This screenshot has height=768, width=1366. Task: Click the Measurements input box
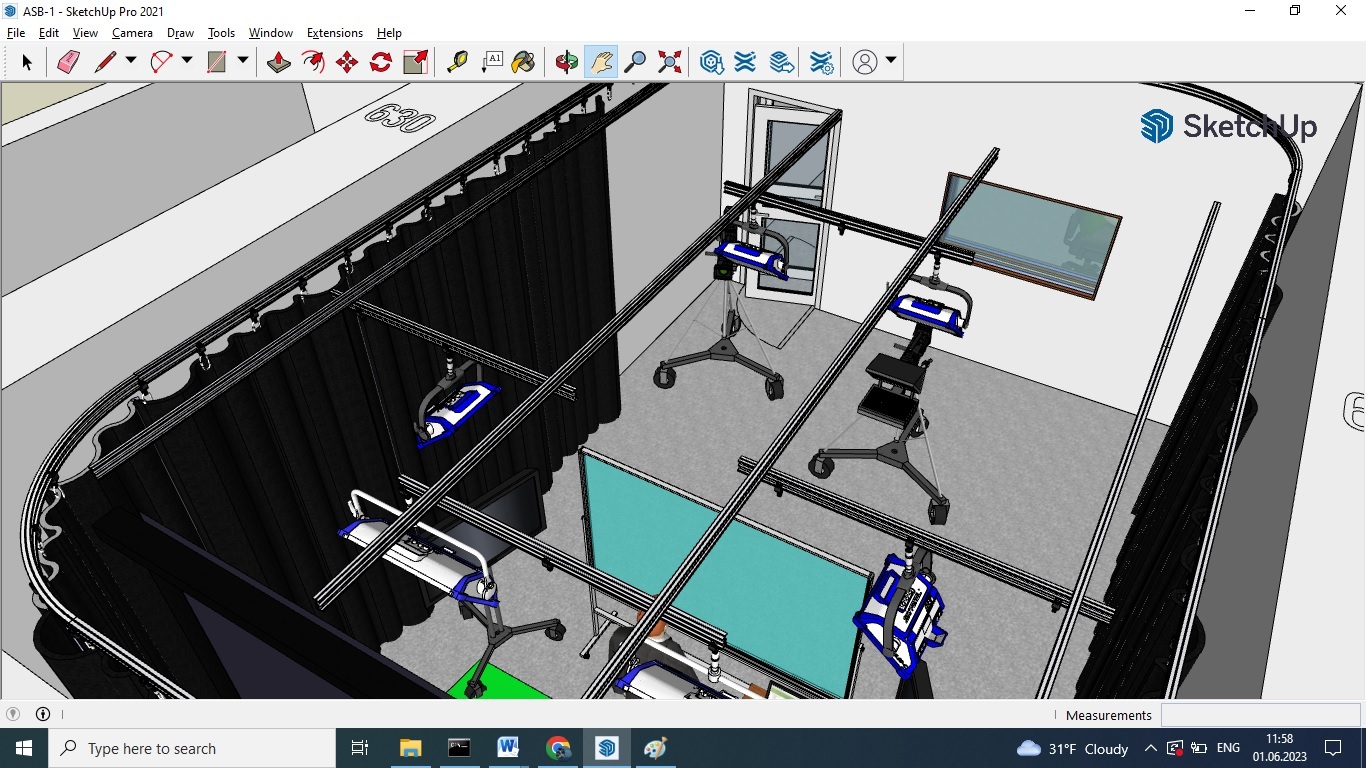pyautogui.click(x=1260, y=715)
